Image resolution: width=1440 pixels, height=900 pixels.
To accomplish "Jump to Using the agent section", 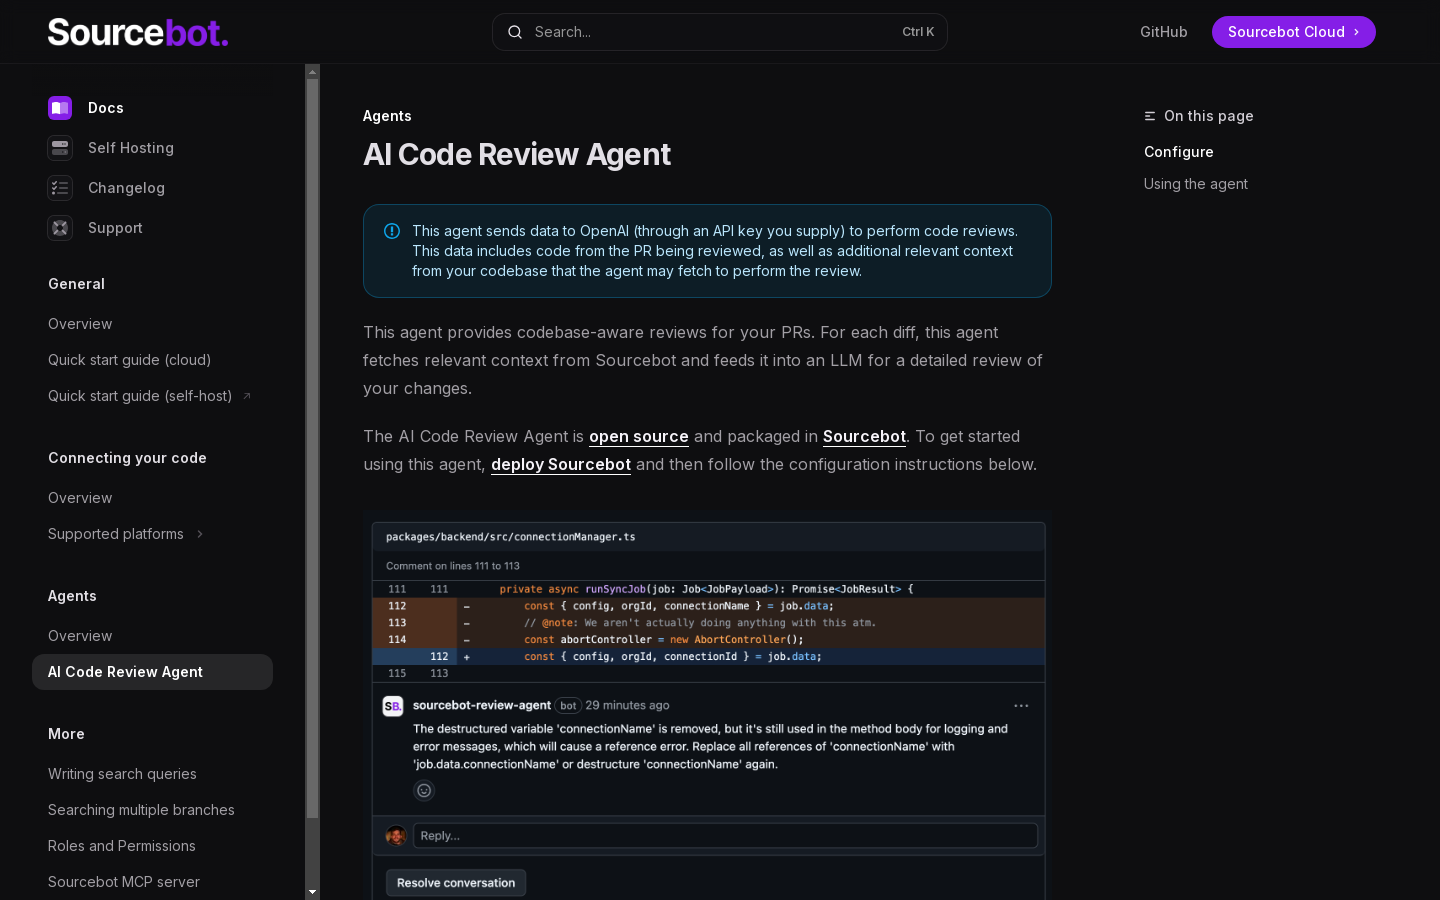I will click(1196, 184).
